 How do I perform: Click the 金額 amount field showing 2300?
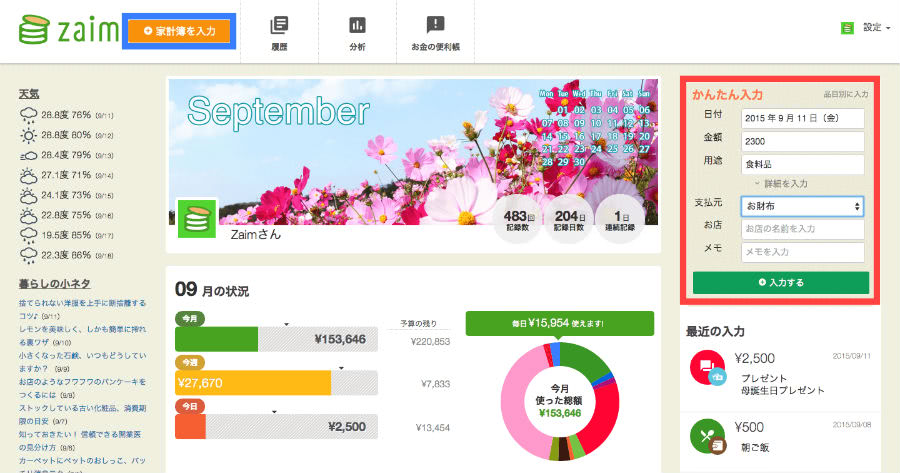[x=802, y=140]
